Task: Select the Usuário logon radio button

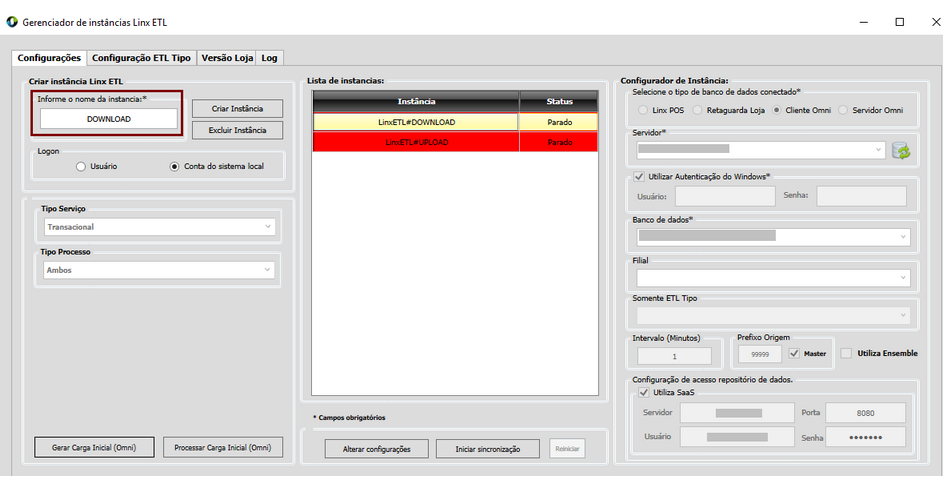Action: [81, 167]
